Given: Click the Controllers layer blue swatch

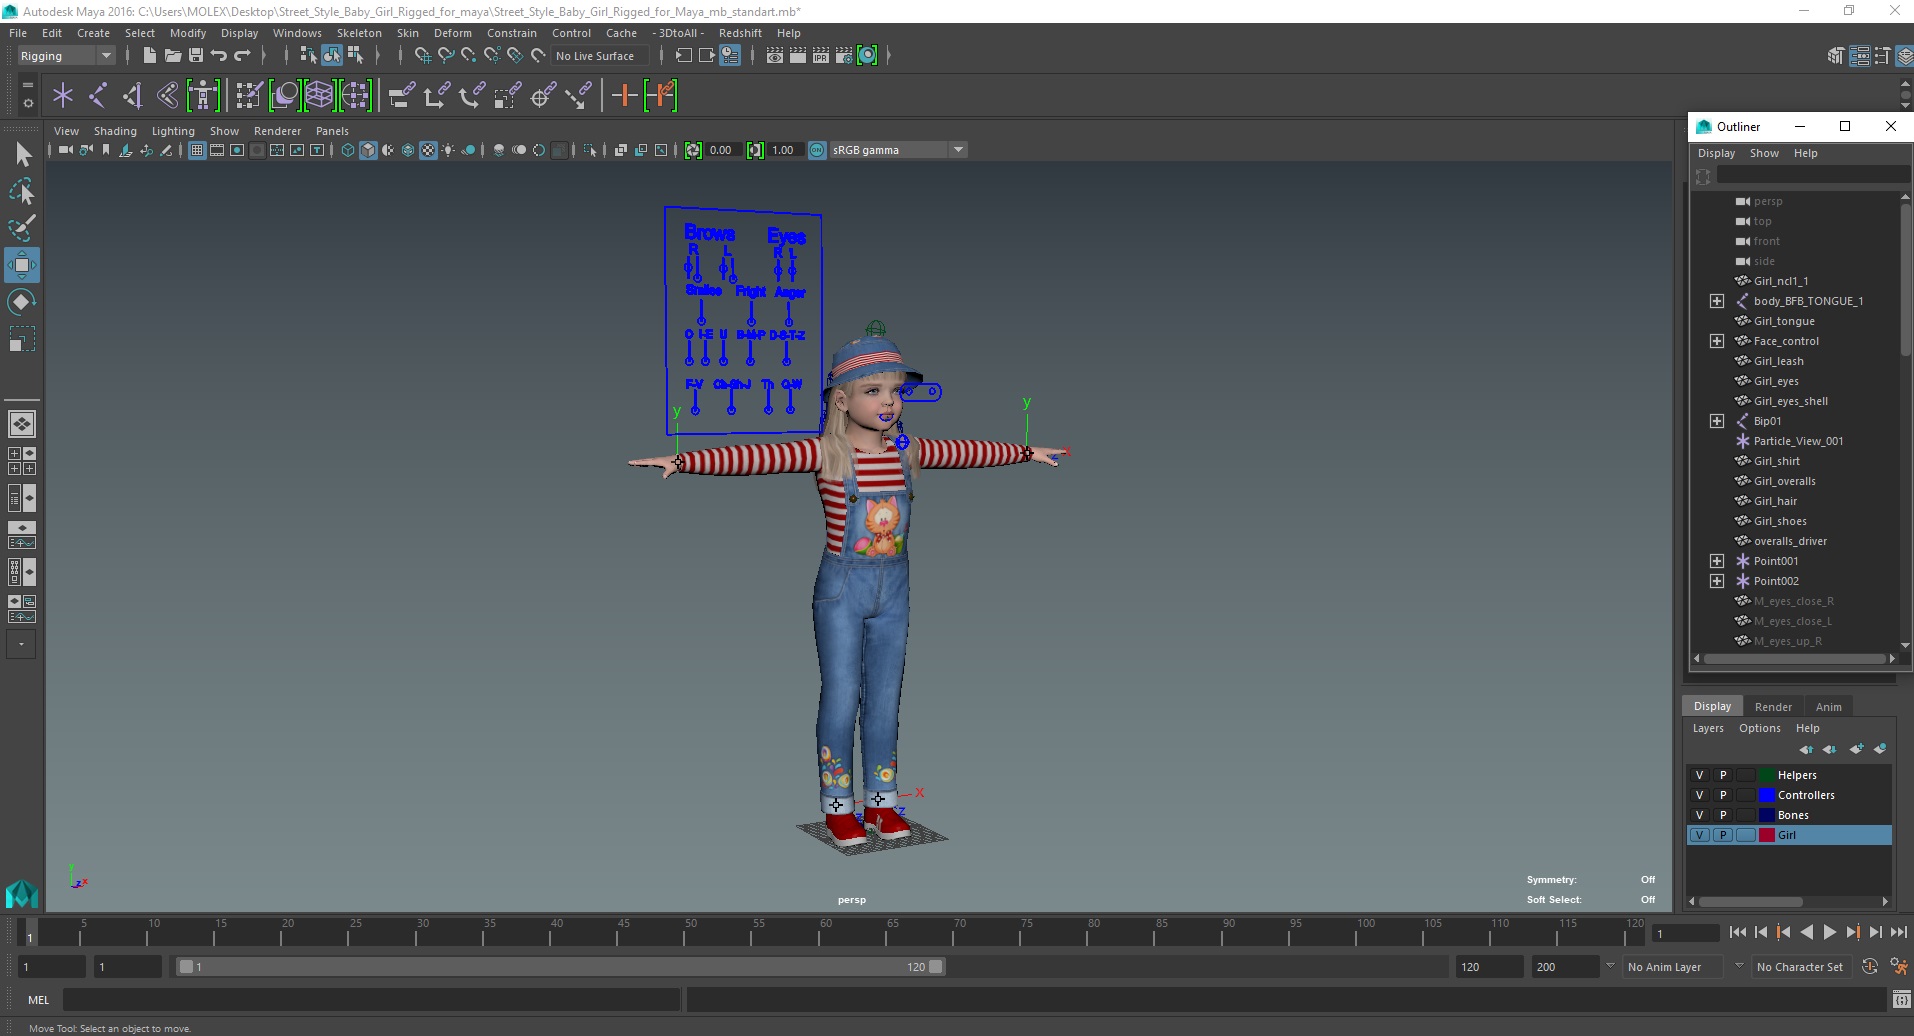Looking at the screenshot, I should click(x=1767, y=795).
